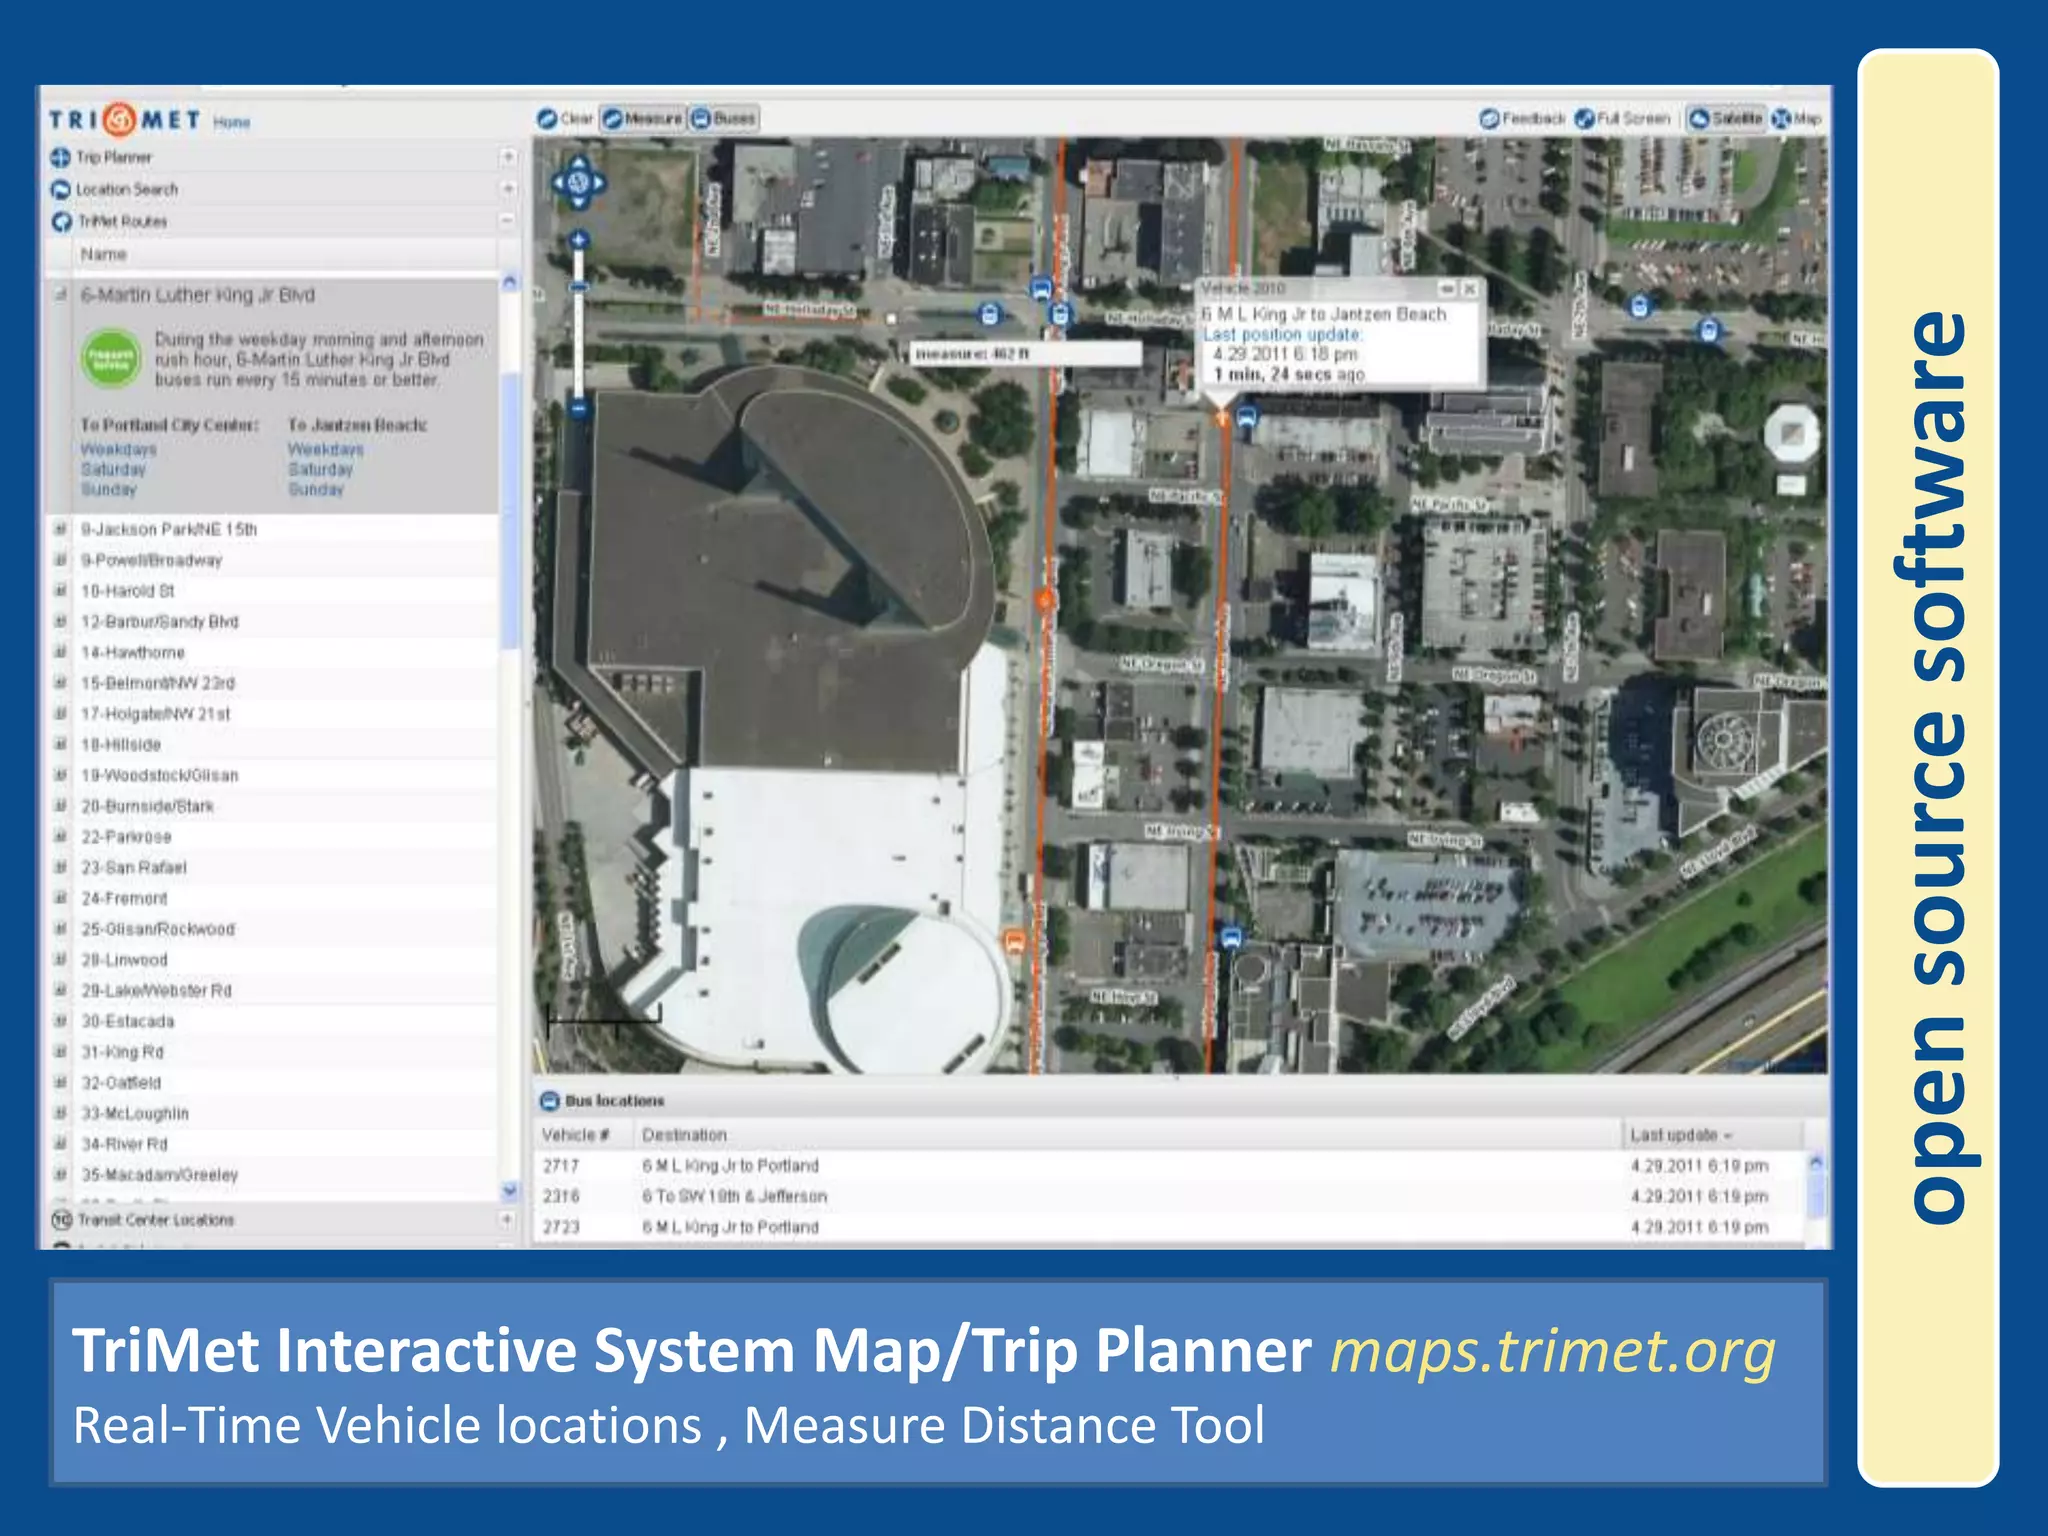This screenshot has width=2048, height=1536.
Task: Click the TriMet Home link
Action: 231,122
